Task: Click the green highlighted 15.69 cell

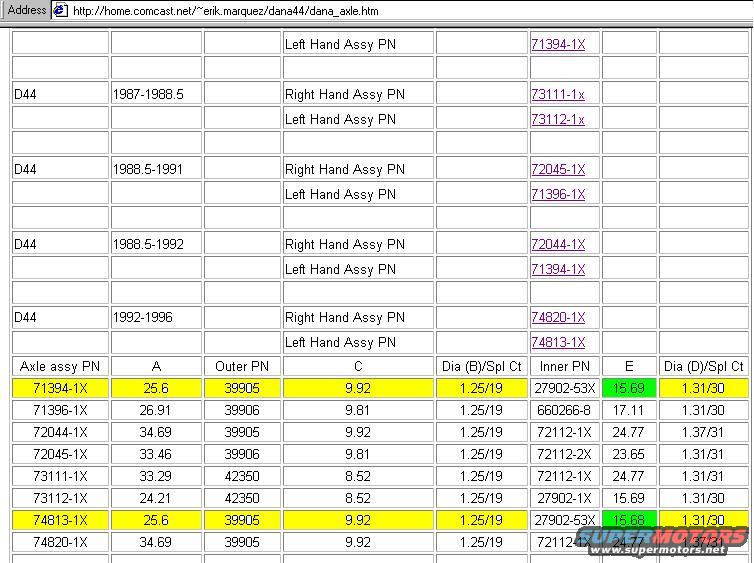Action: pos(628,388)
